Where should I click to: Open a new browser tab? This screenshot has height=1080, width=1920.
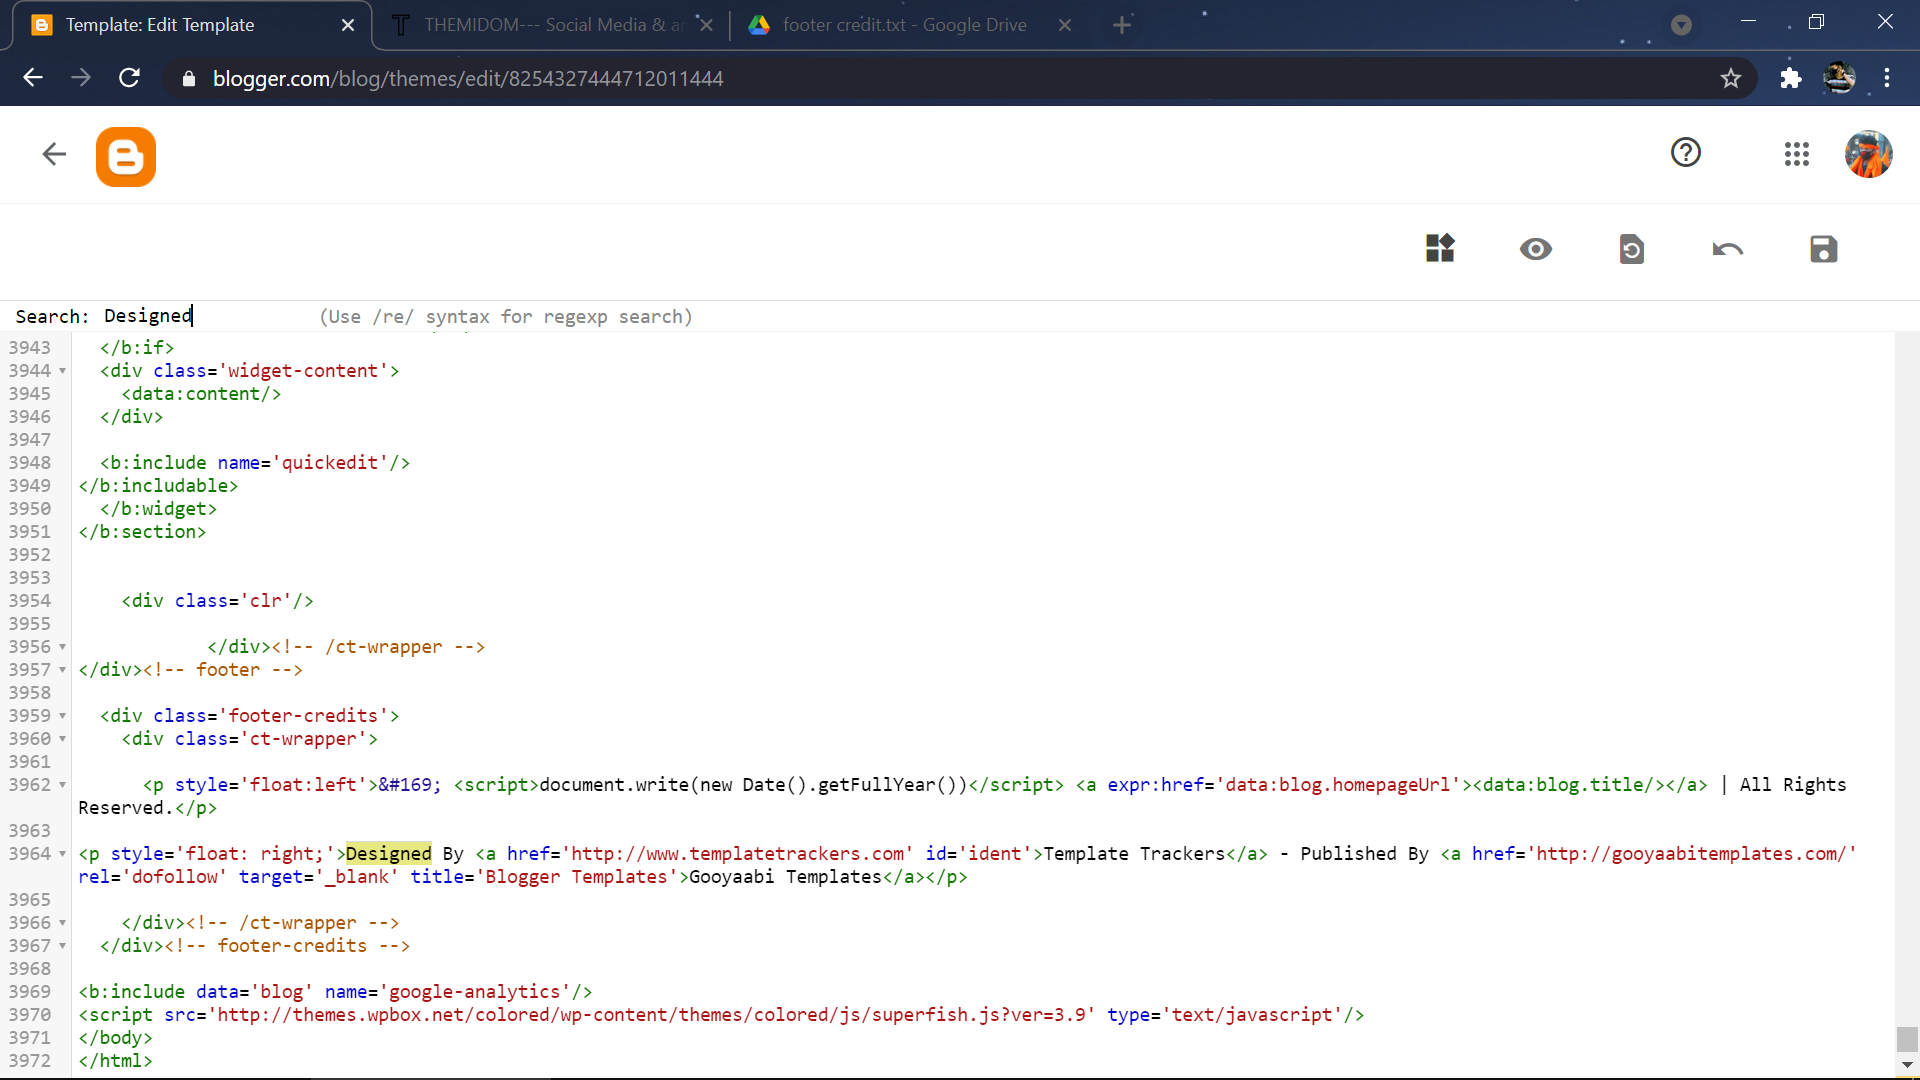pos(1122,24)
